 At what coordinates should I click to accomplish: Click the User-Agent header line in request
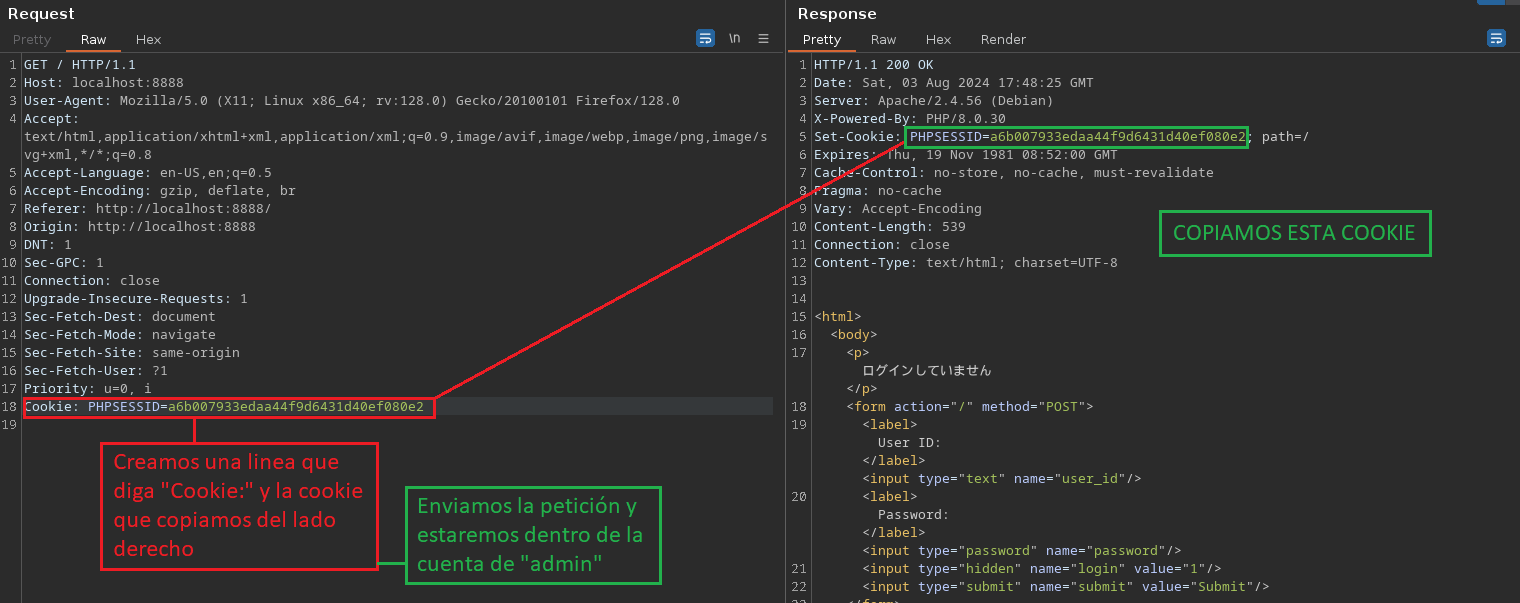coord(350,101)
